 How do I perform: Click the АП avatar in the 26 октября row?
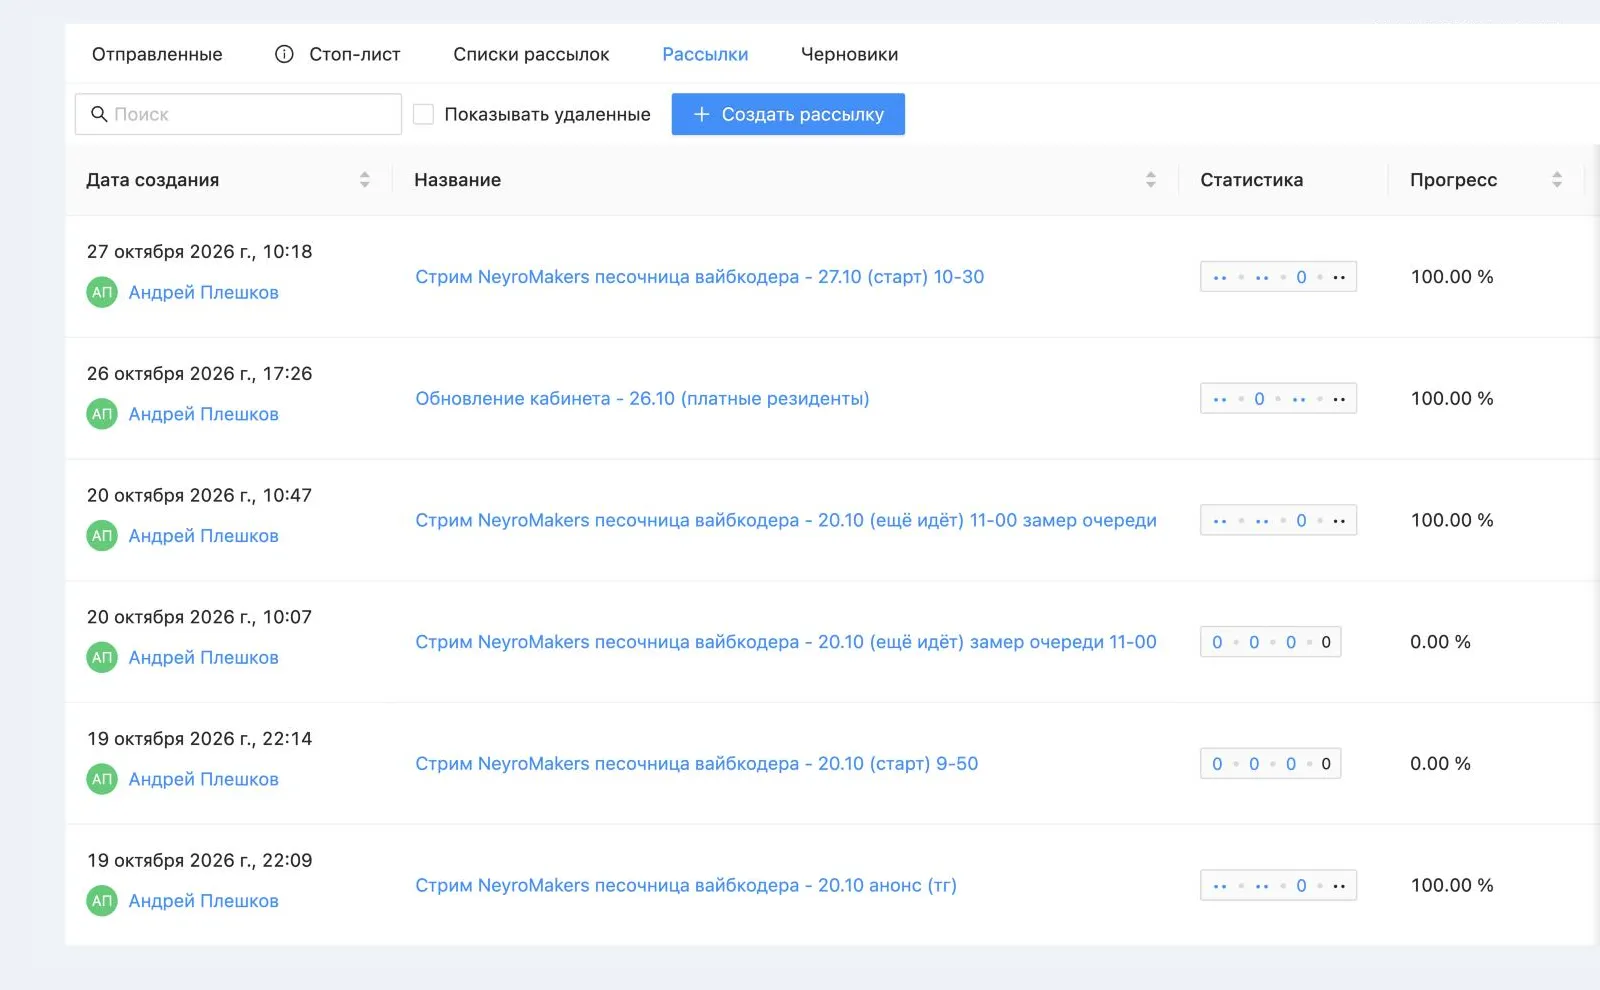tap(102, 414)
